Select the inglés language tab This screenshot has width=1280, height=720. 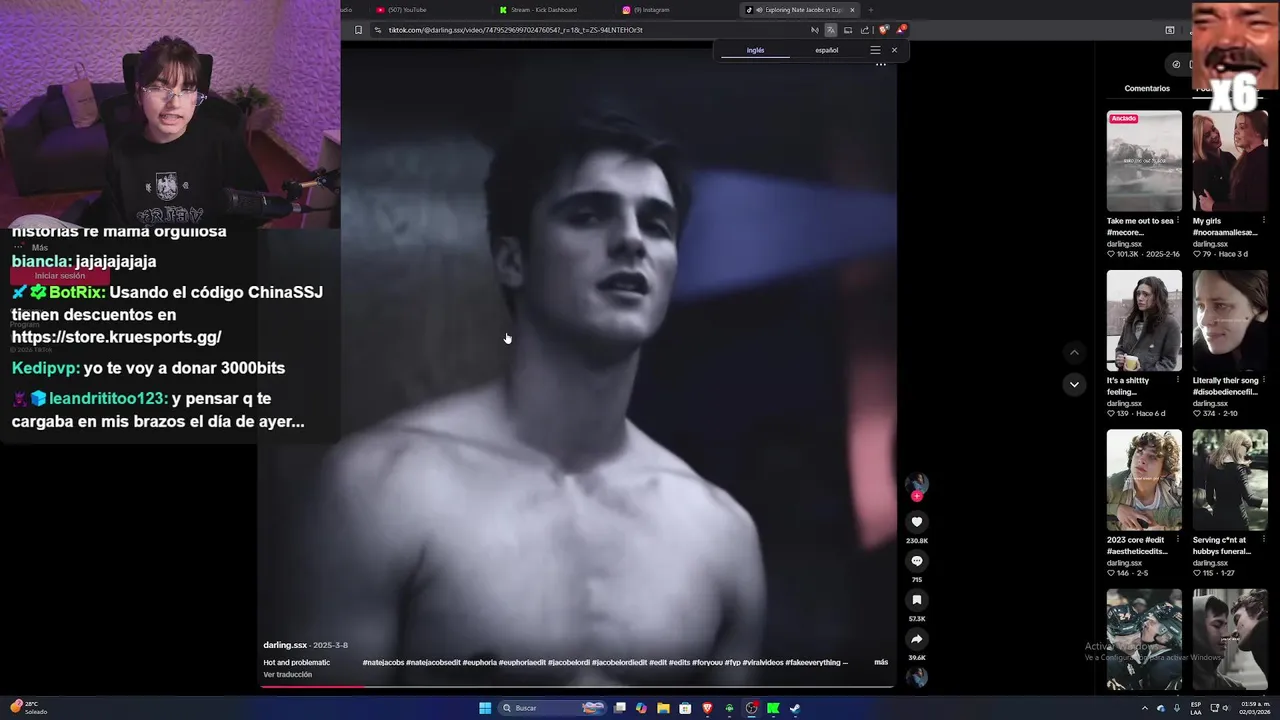click(755, 50)
